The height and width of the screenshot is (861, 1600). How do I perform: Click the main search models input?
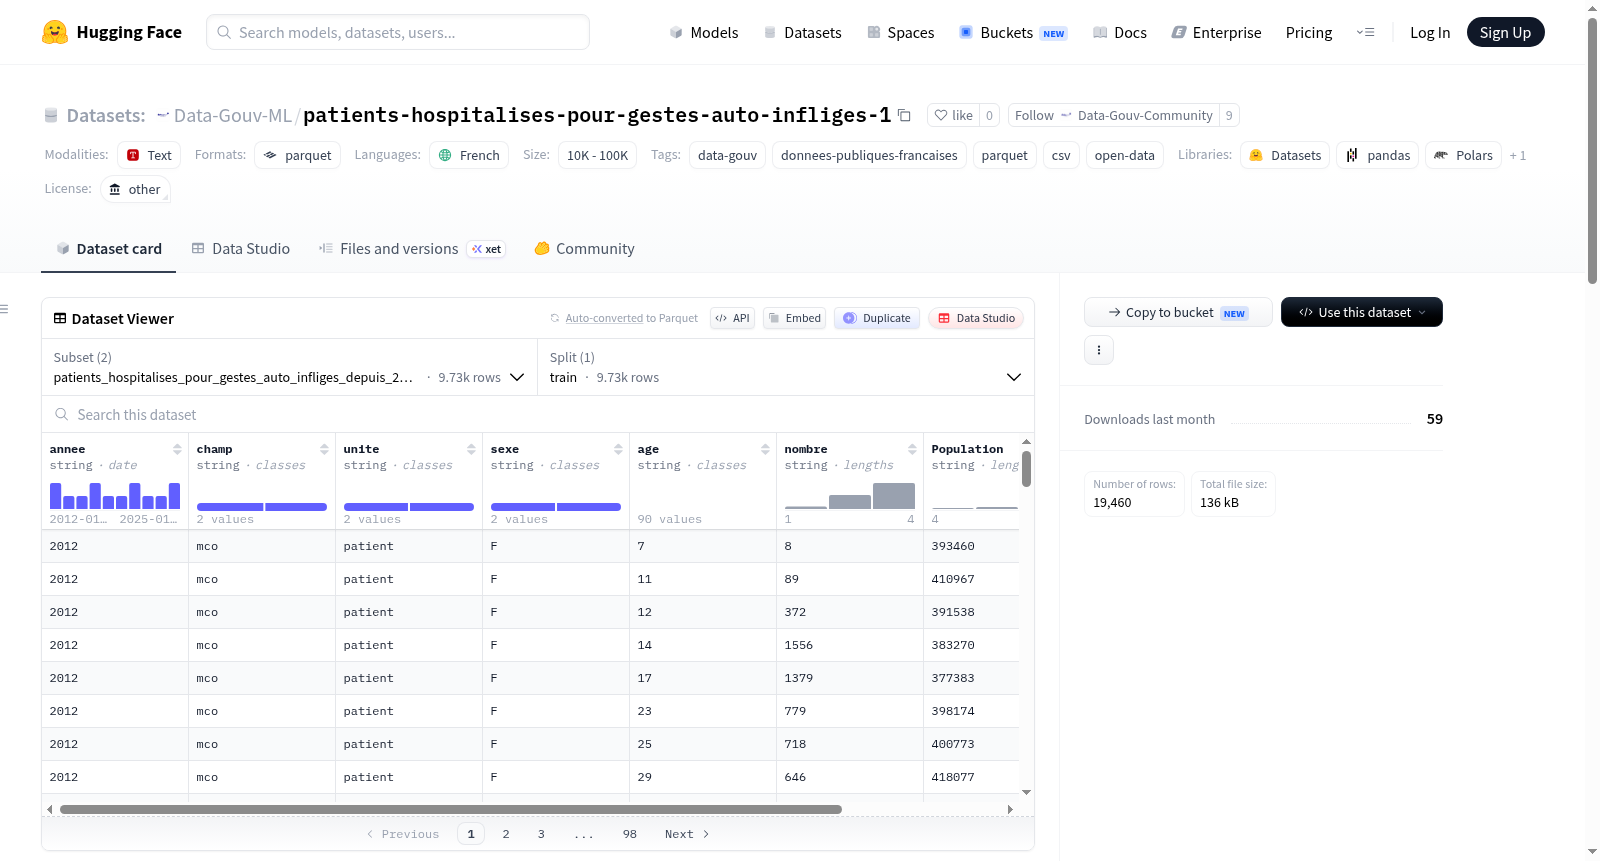398,32
